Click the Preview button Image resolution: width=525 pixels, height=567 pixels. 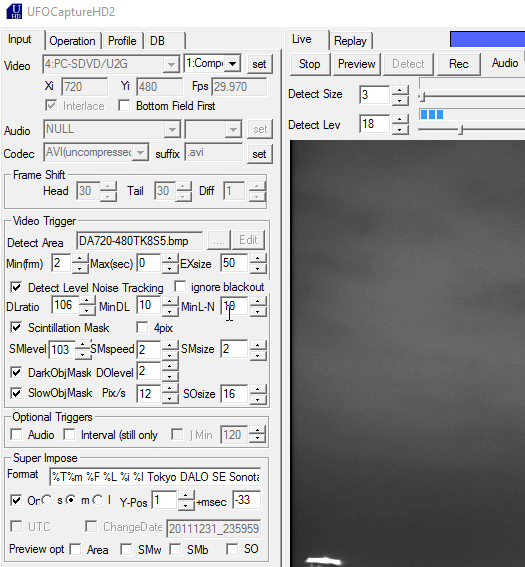357,64
